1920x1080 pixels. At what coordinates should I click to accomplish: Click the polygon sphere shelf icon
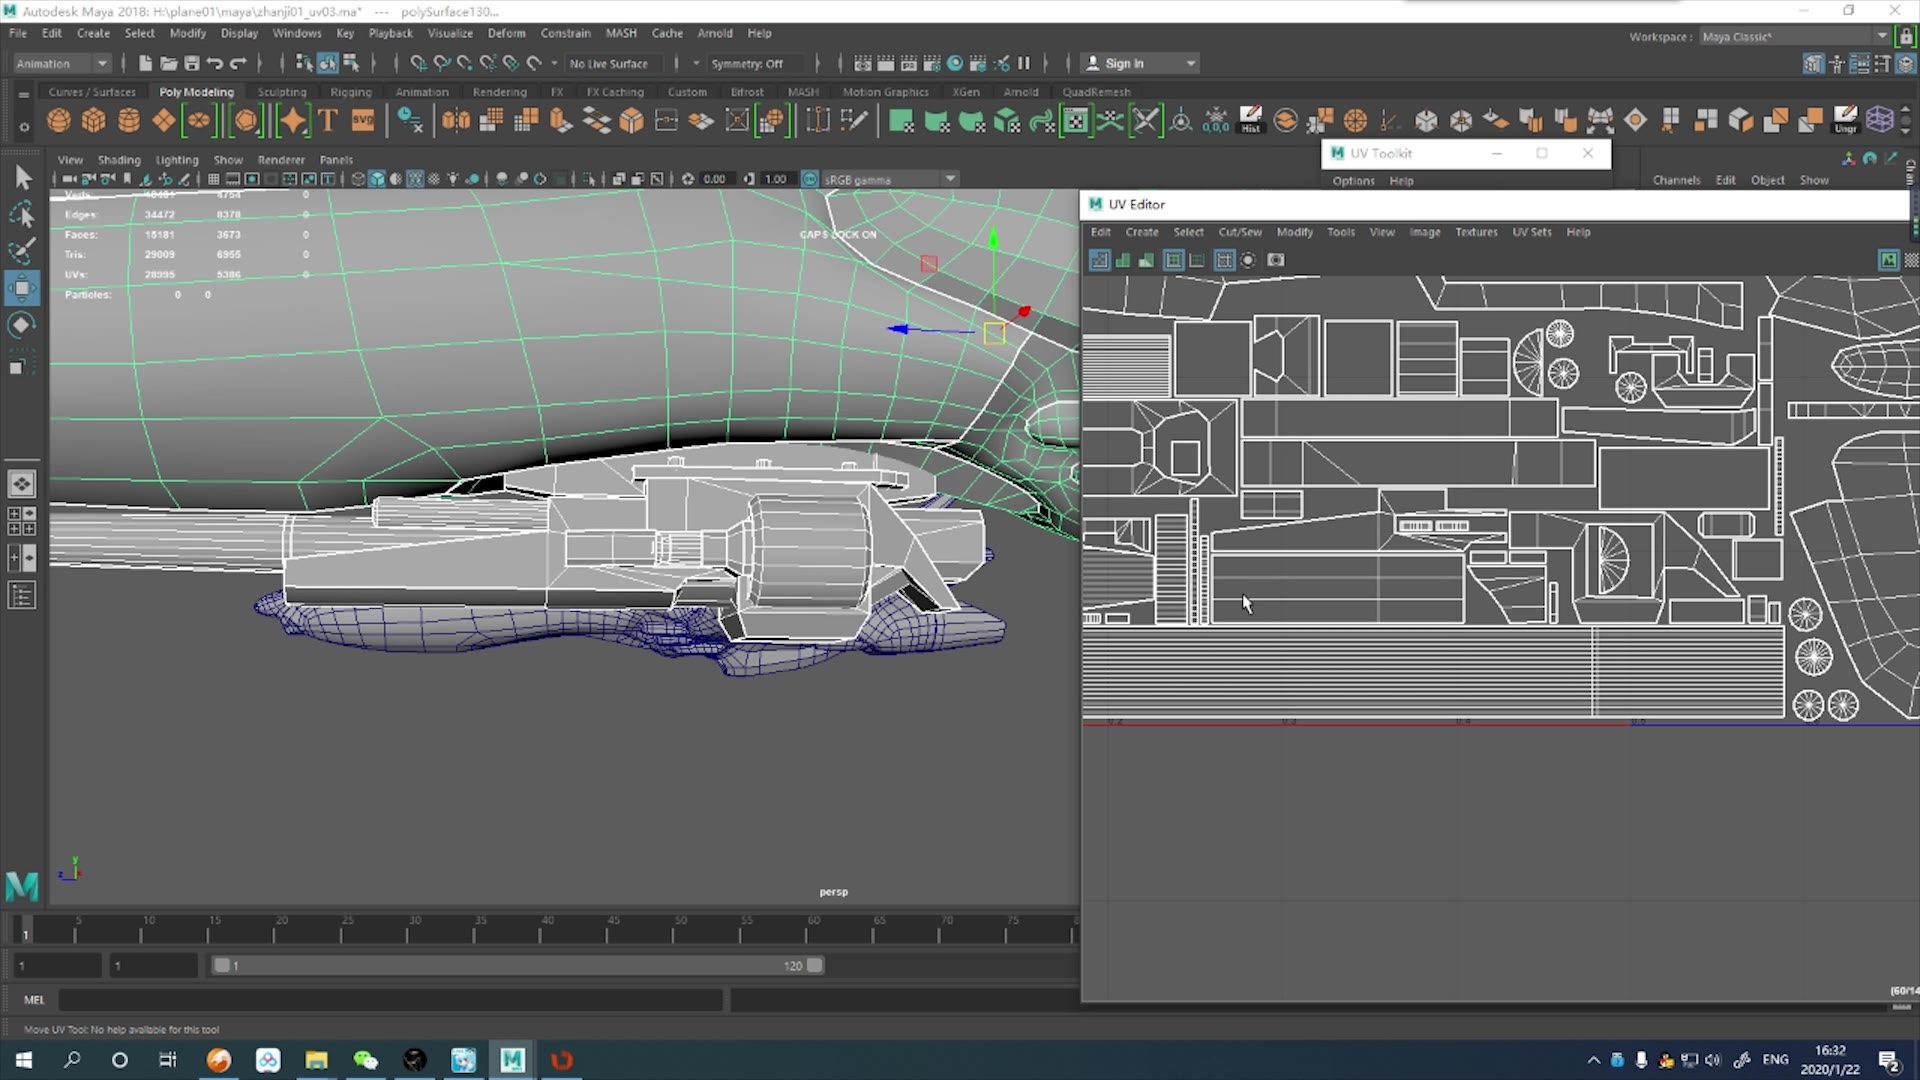pyautogui.click(x=59, y=121)
